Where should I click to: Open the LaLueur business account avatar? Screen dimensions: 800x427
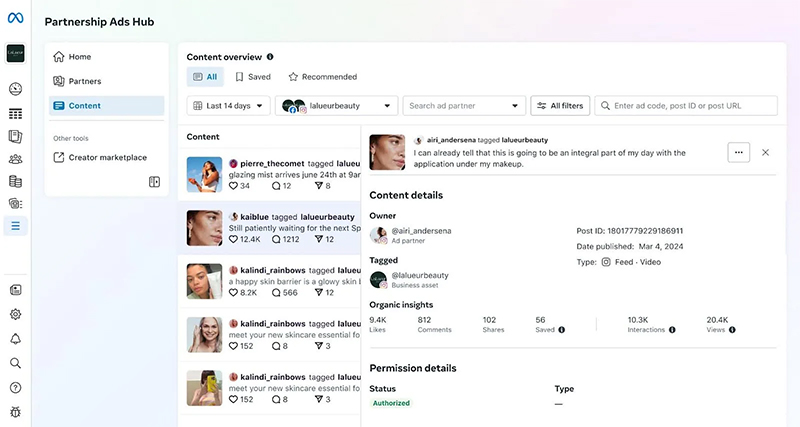(x=15, y=53)
